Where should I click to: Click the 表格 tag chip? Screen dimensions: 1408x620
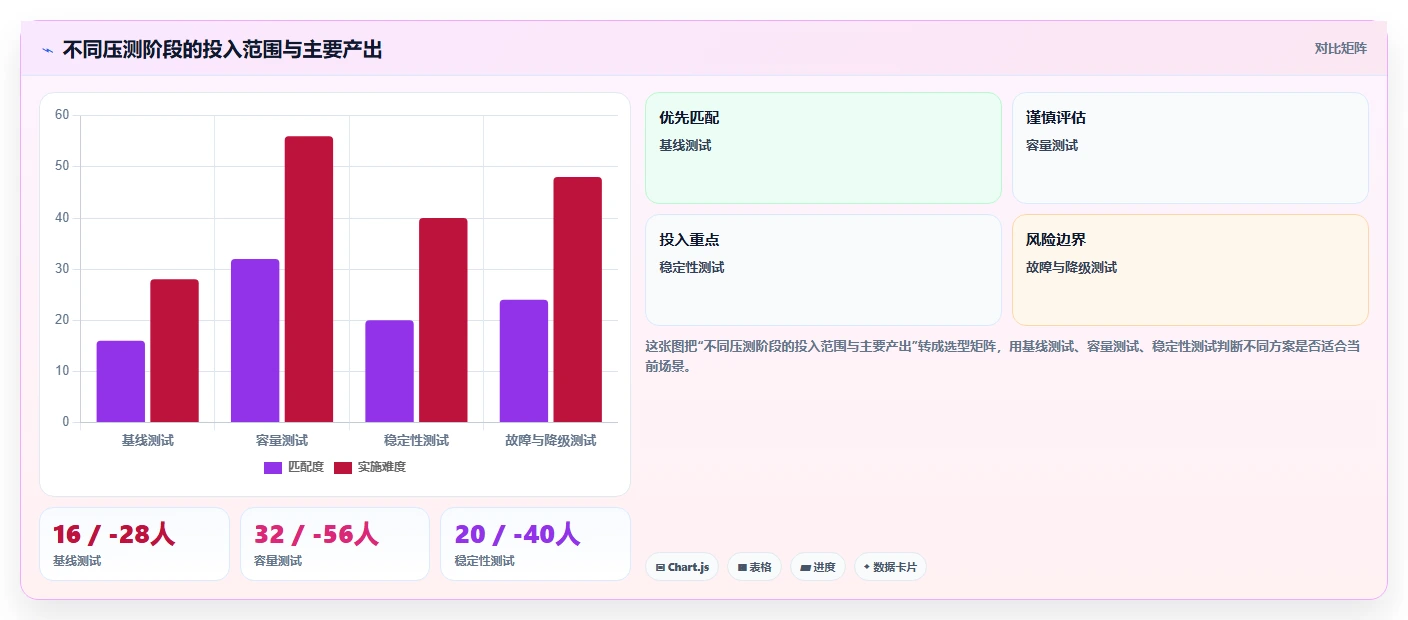click(754, 567)
